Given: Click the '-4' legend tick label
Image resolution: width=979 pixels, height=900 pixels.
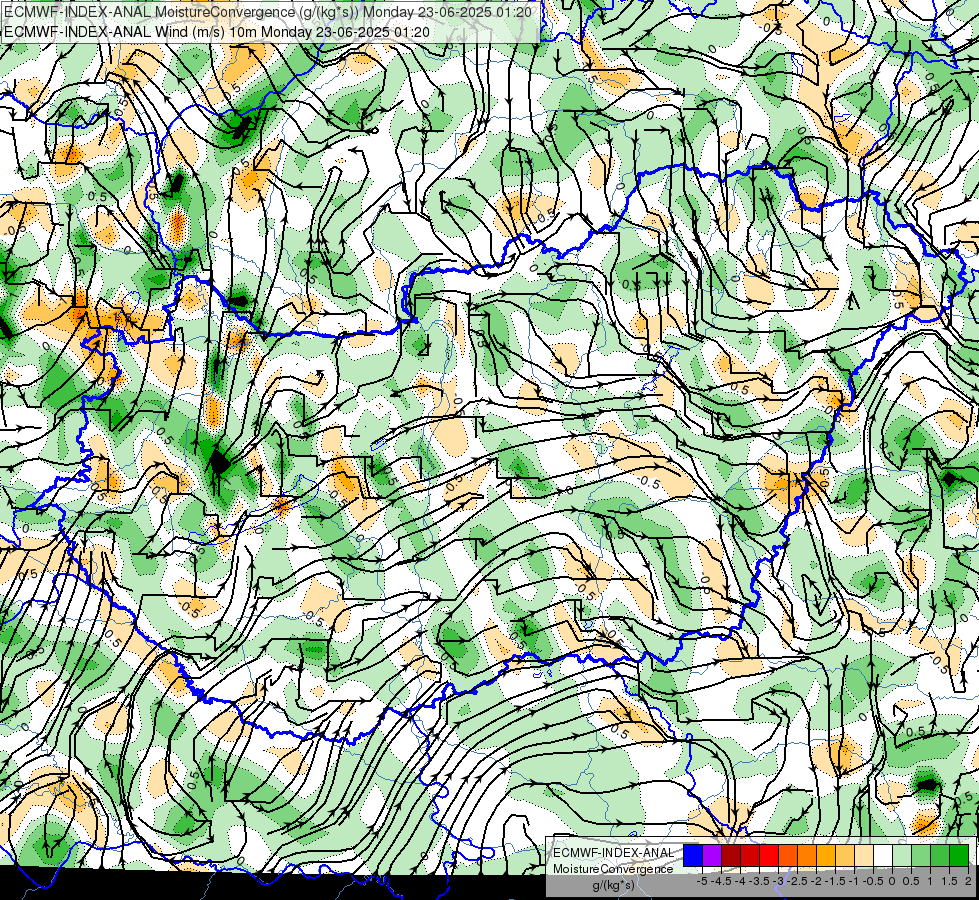Looking at the screenshot, I should click(x=740, y=881).
